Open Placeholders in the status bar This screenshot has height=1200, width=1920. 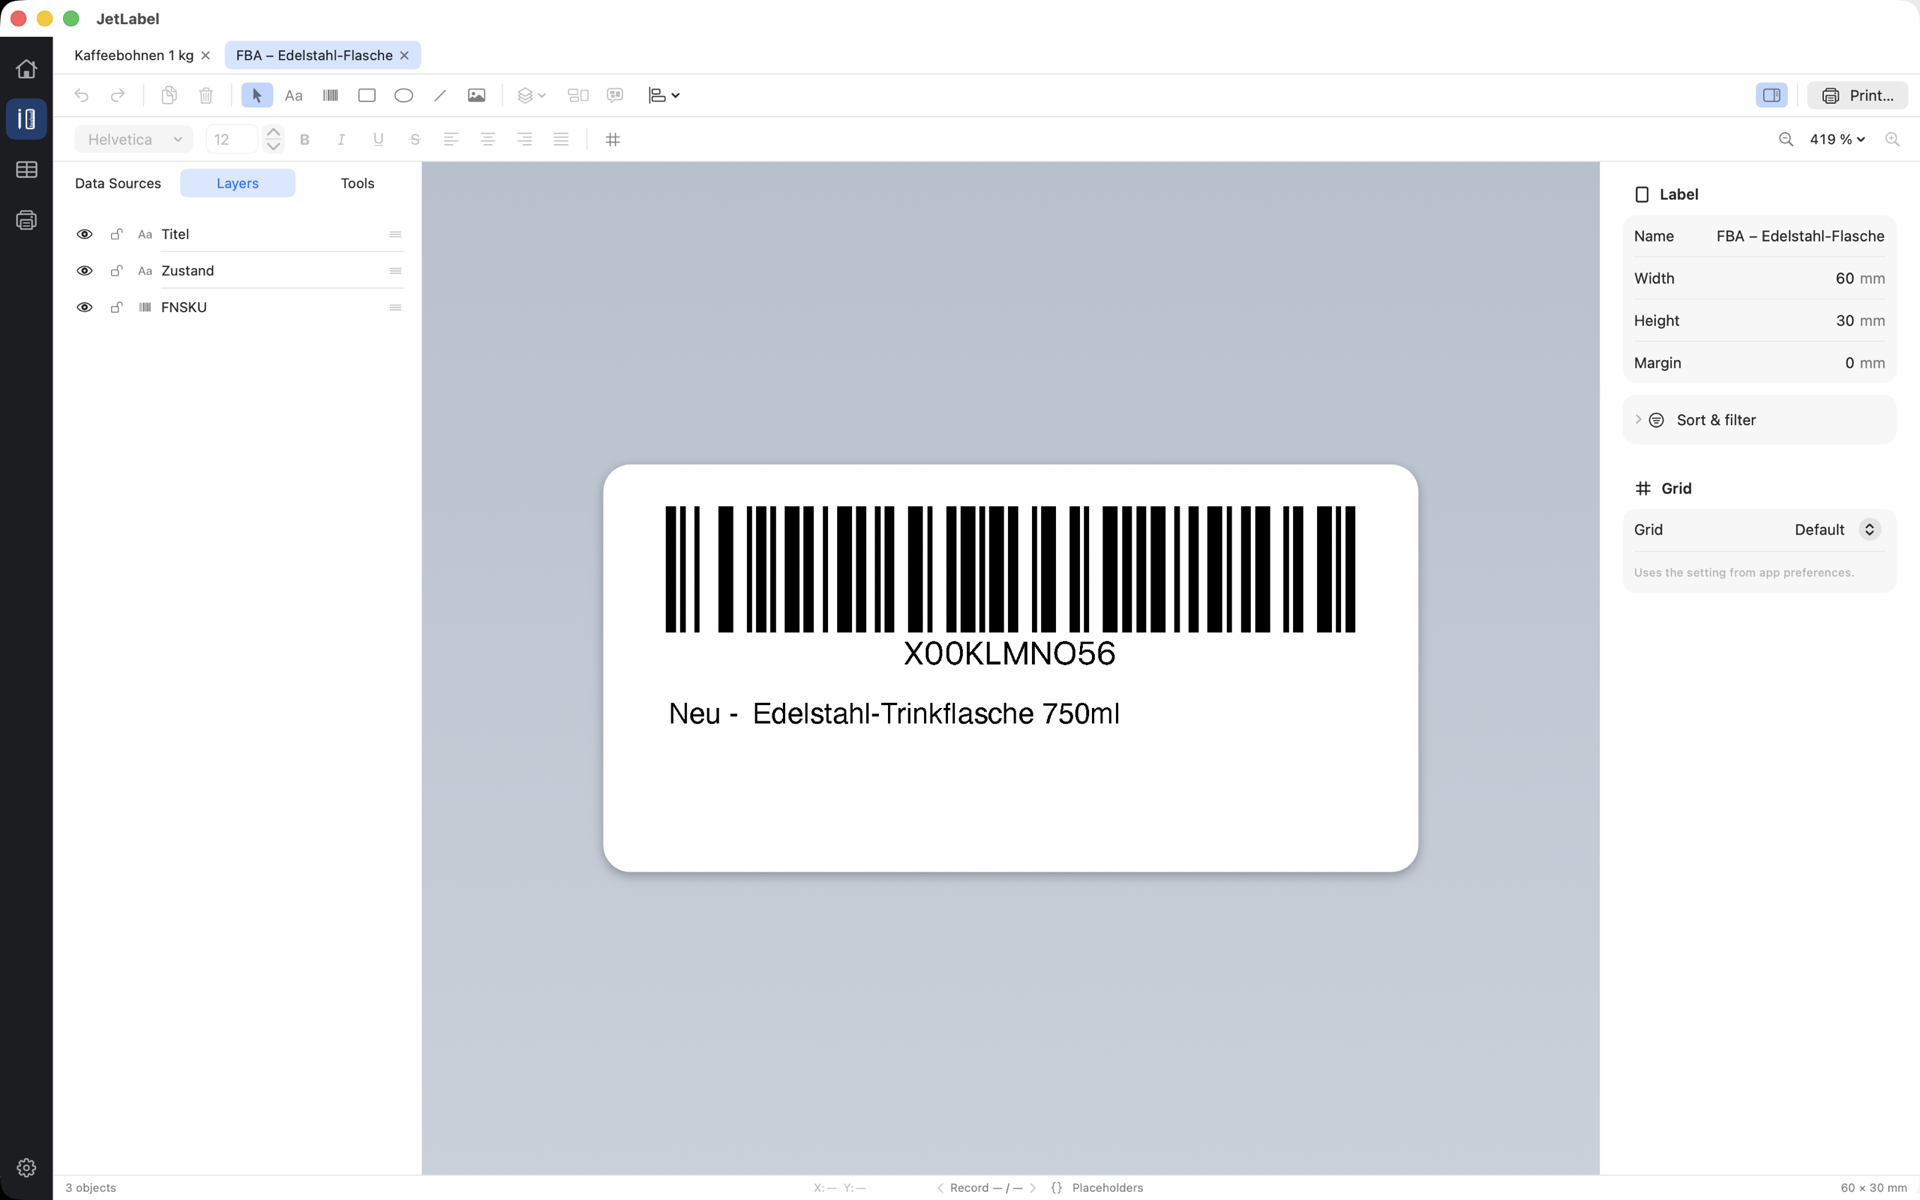coord(1097,1188)
